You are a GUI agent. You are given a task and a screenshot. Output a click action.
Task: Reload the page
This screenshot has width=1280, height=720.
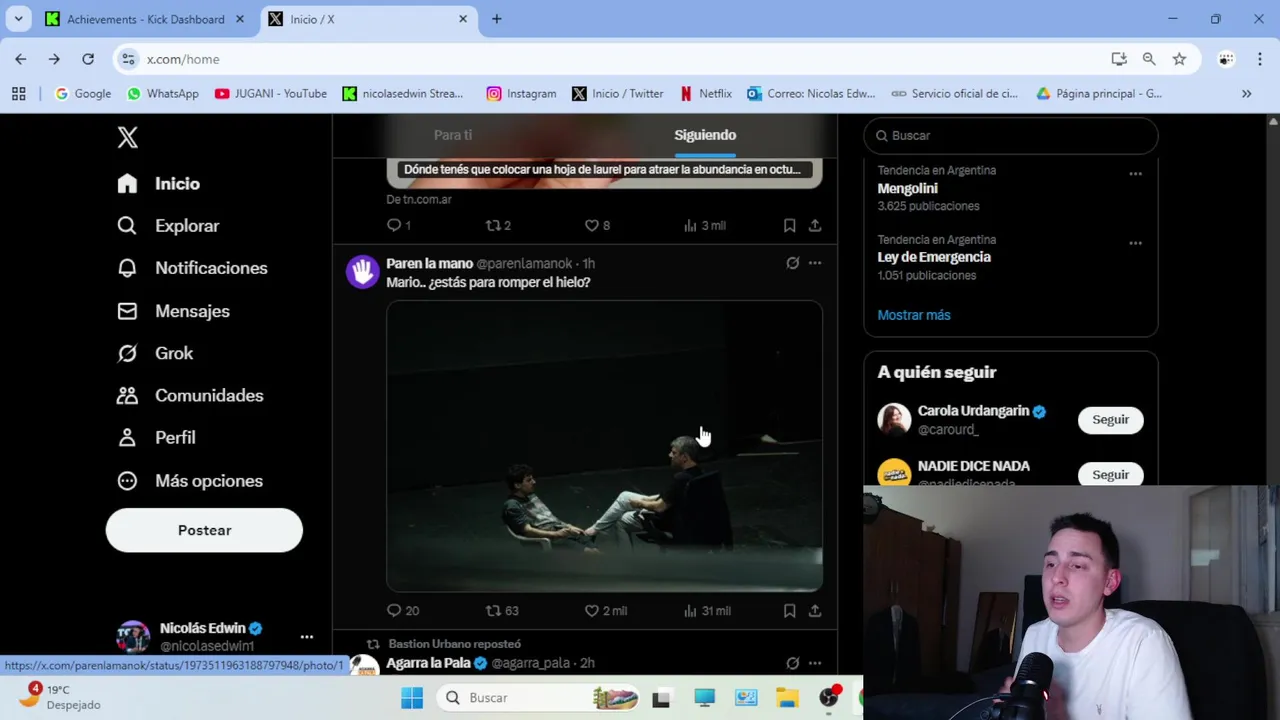point(88,59)
